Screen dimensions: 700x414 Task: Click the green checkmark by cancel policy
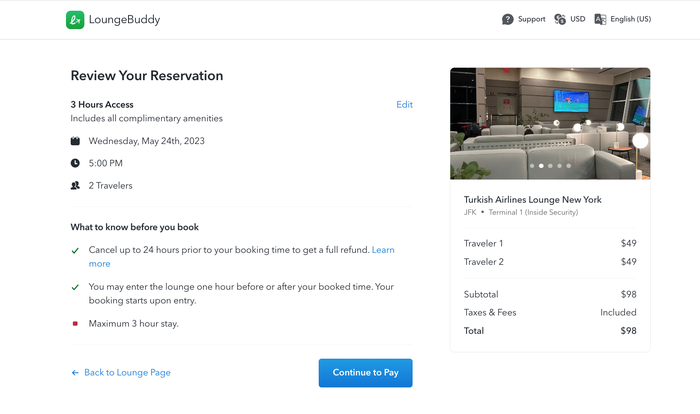coord(75,251)
